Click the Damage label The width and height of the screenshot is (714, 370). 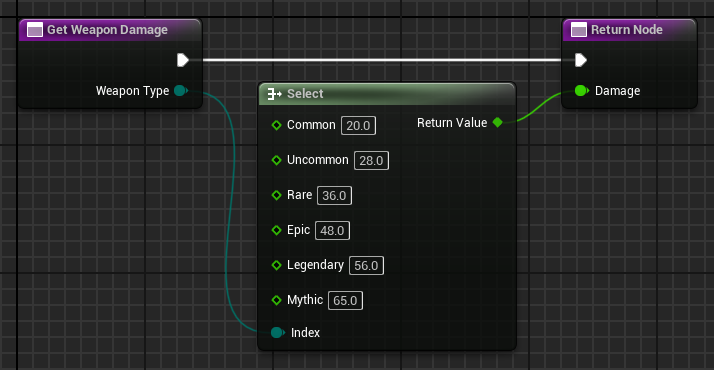[x=617, y=91]
